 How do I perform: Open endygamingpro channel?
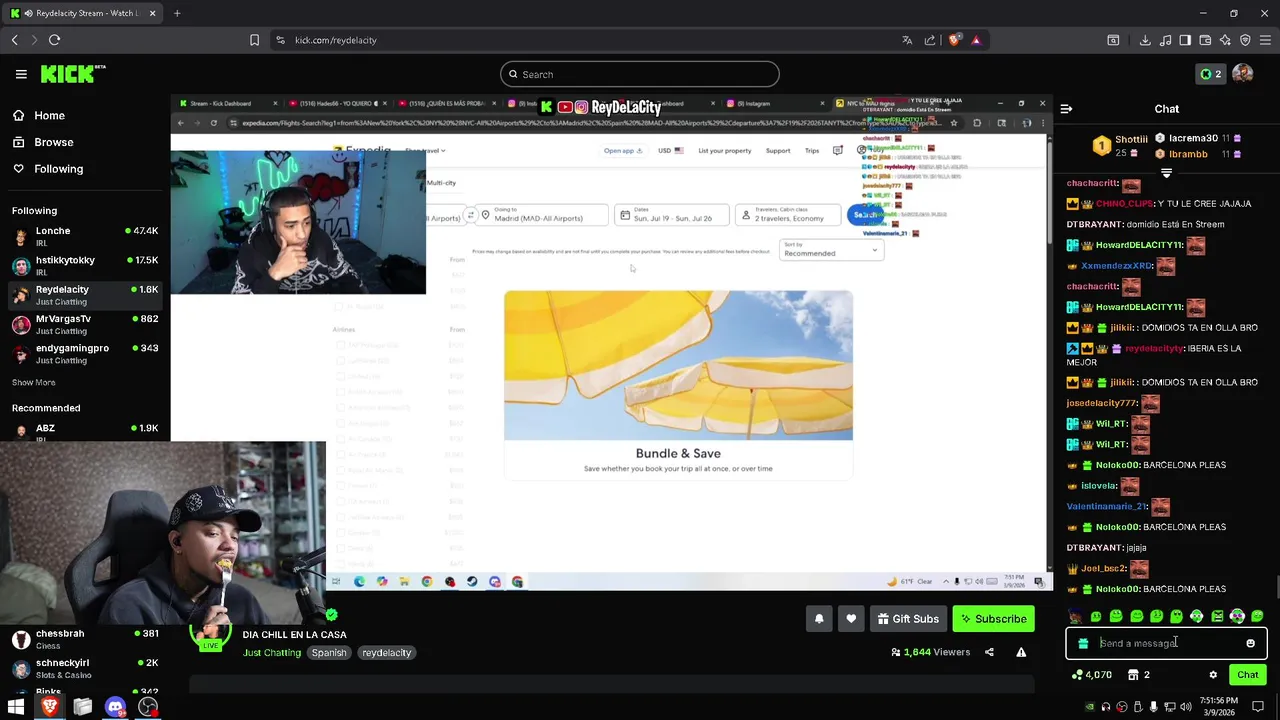click(x=85, y=354)
